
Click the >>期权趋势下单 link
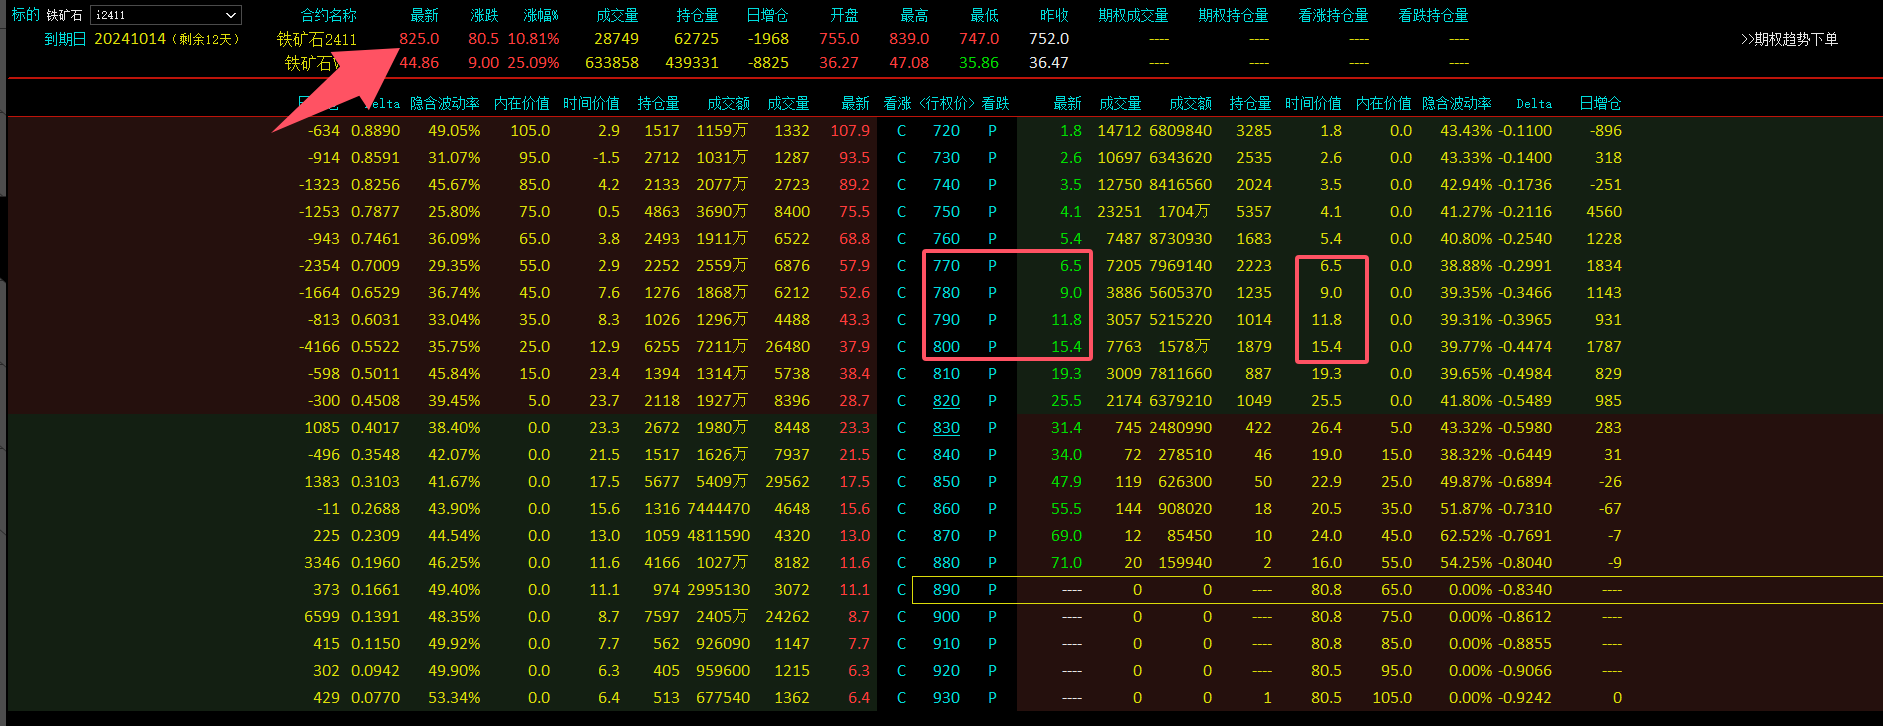click(1789, 39)
